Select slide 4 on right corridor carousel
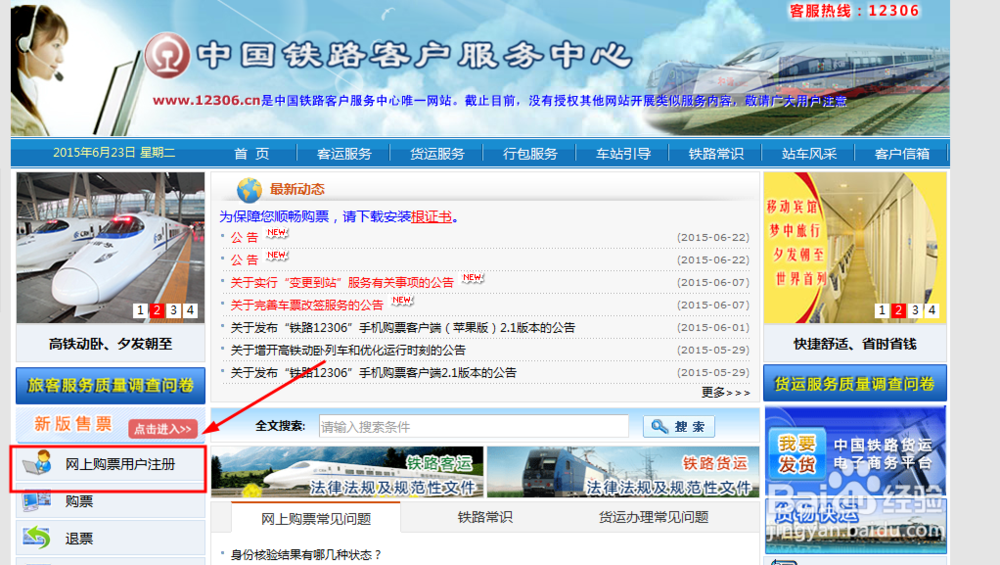The height and width of the screenshot is (565, 1000). [932, 310]
